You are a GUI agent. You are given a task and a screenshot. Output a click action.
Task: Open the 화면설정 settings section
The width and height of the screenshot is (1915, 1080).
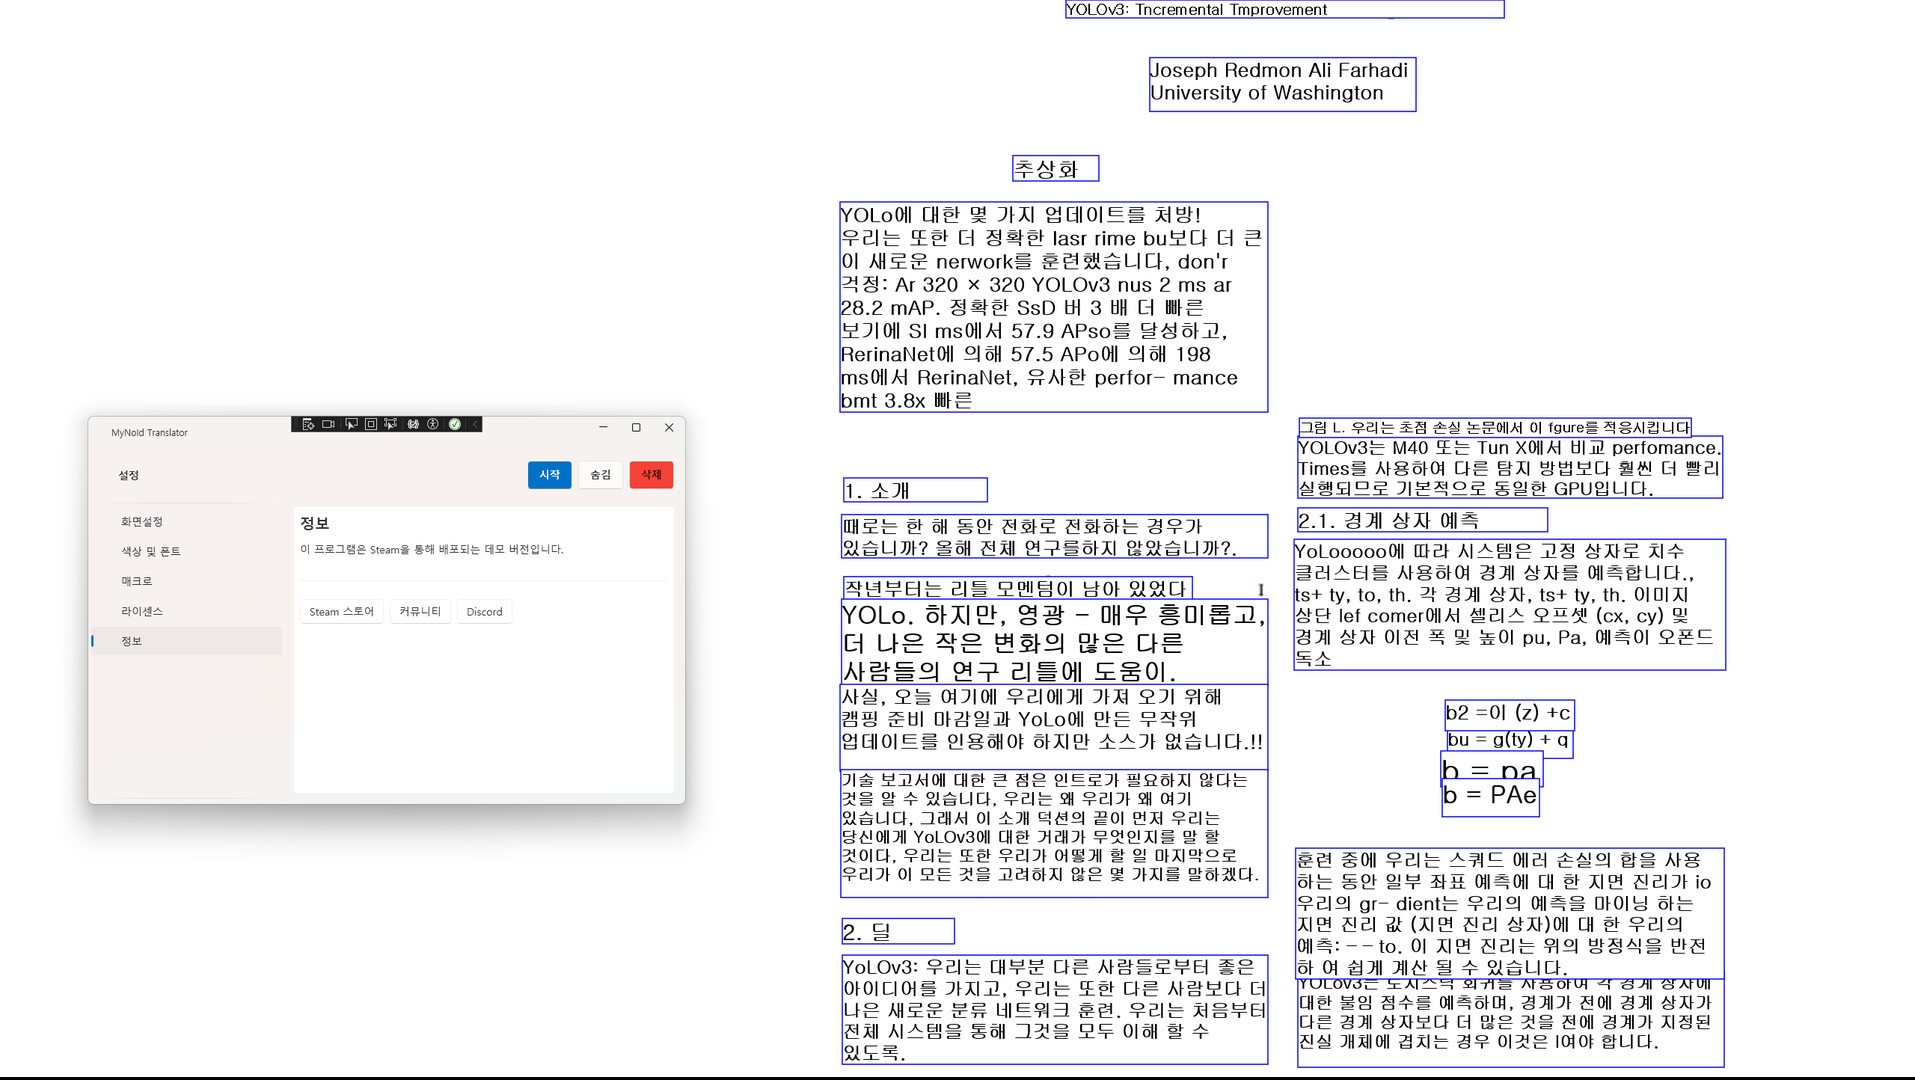[142, 522]
